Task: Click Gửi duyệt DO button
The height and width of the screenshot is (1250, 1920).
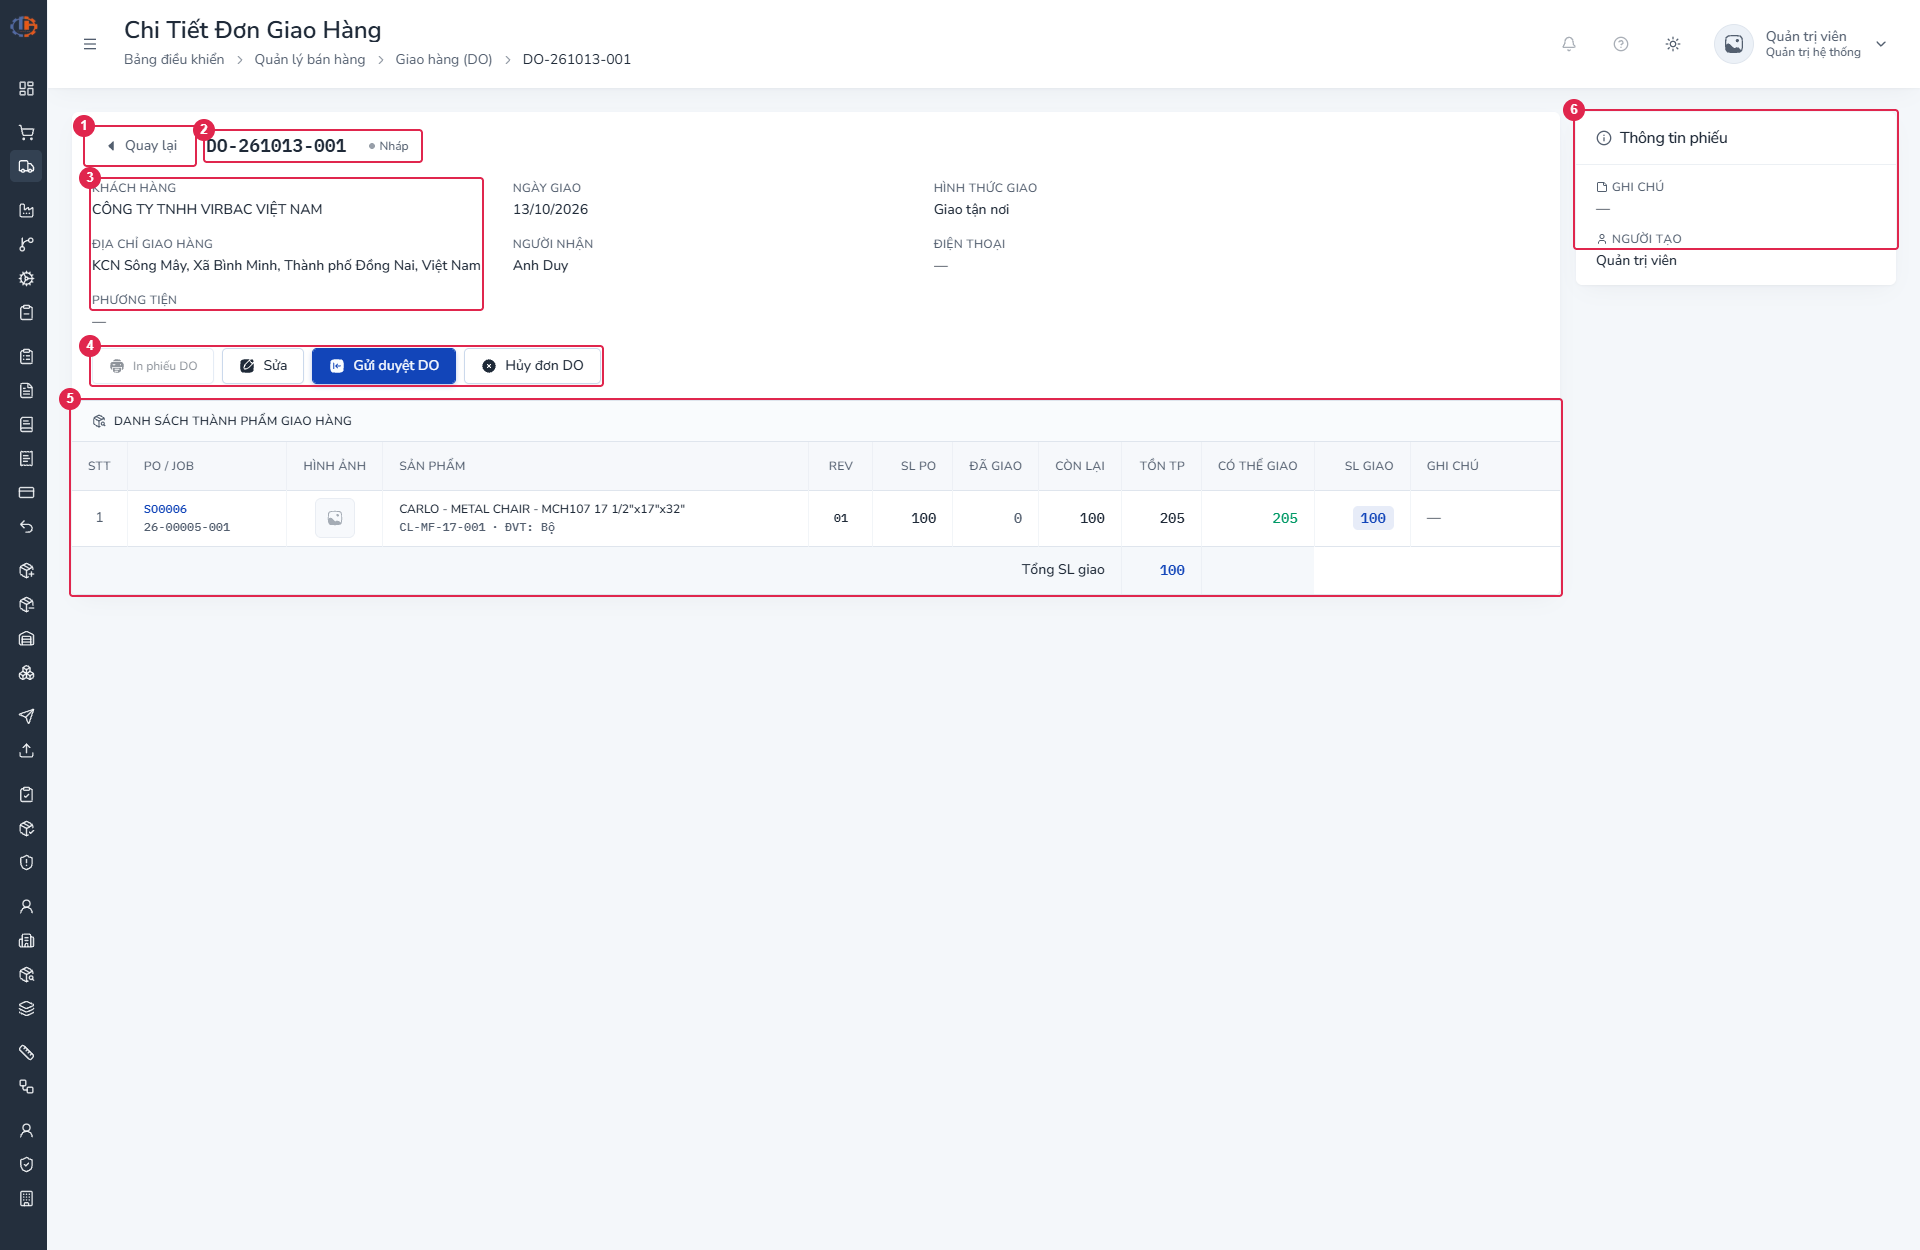Action: pos(384,366)
